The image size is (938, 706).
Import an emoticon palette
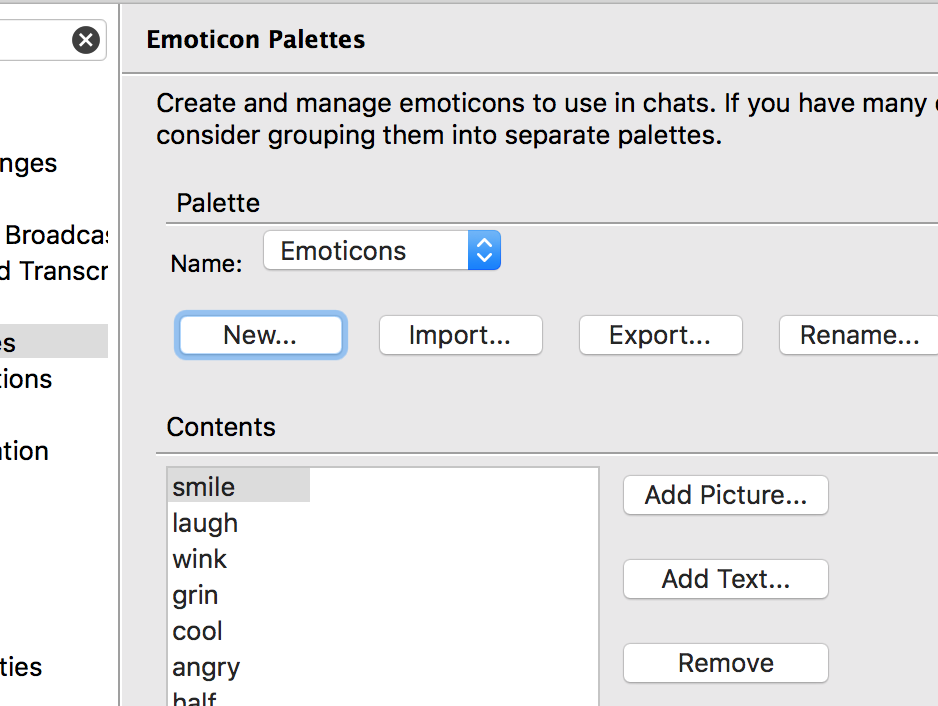(x=460, y=335)
